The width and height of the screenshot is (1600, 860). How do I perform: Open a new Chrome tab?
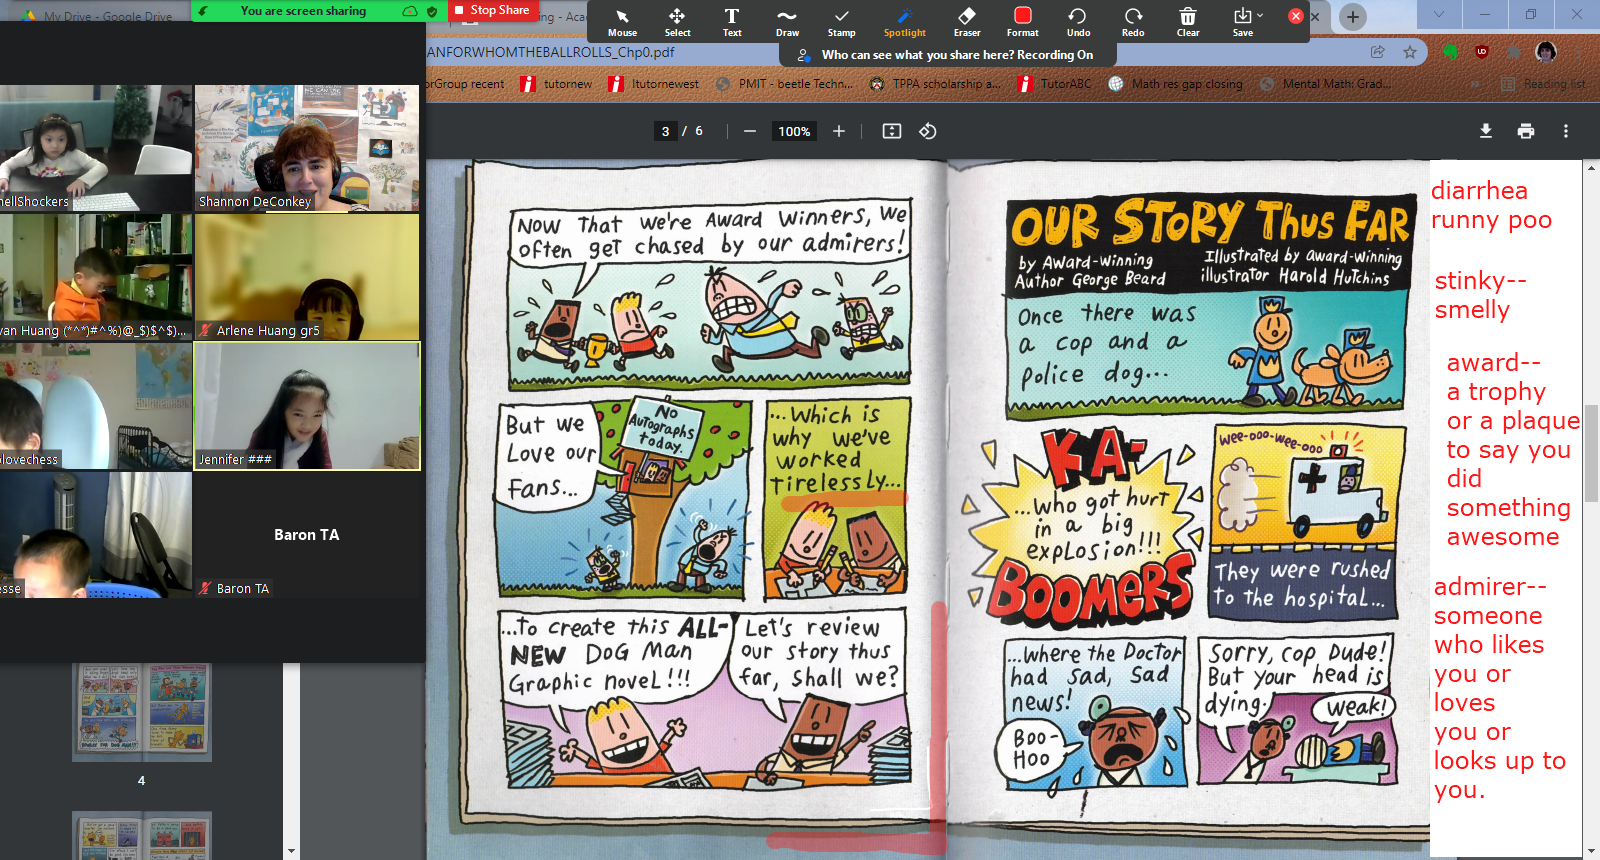[x=1353, y=16]
